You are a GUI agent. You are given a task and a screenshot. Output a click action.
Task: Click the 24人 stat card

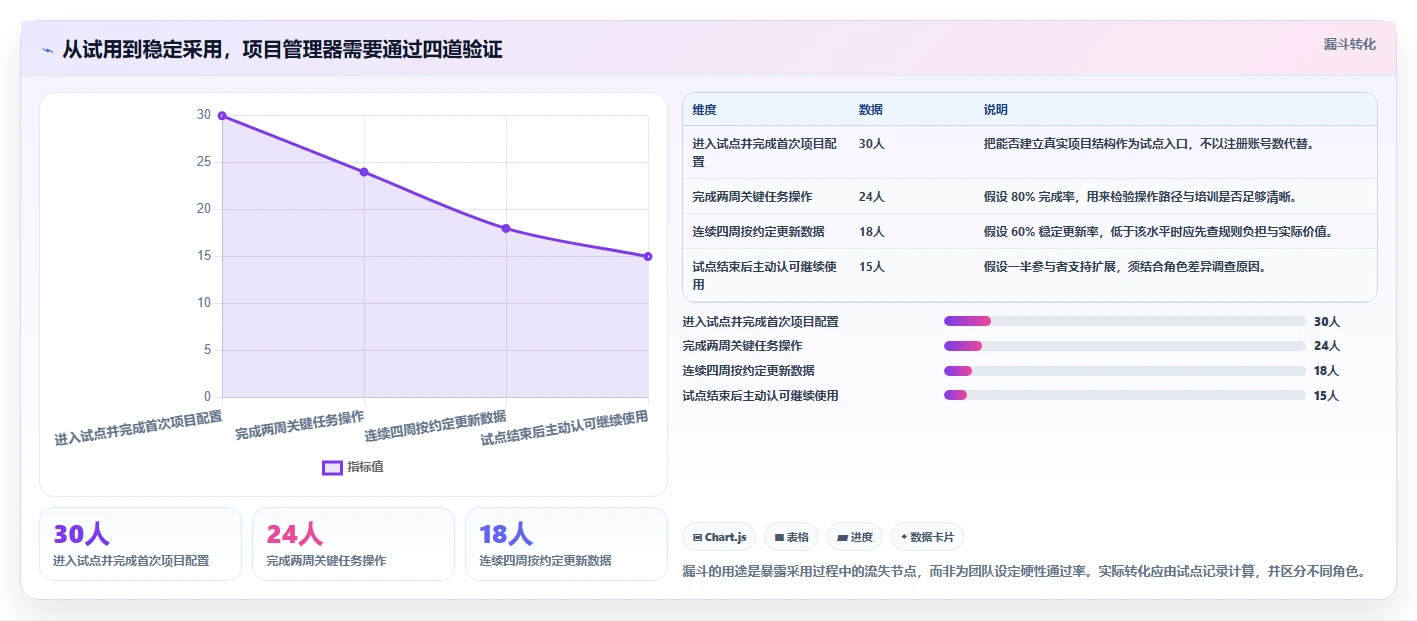[x=353, y=544]
